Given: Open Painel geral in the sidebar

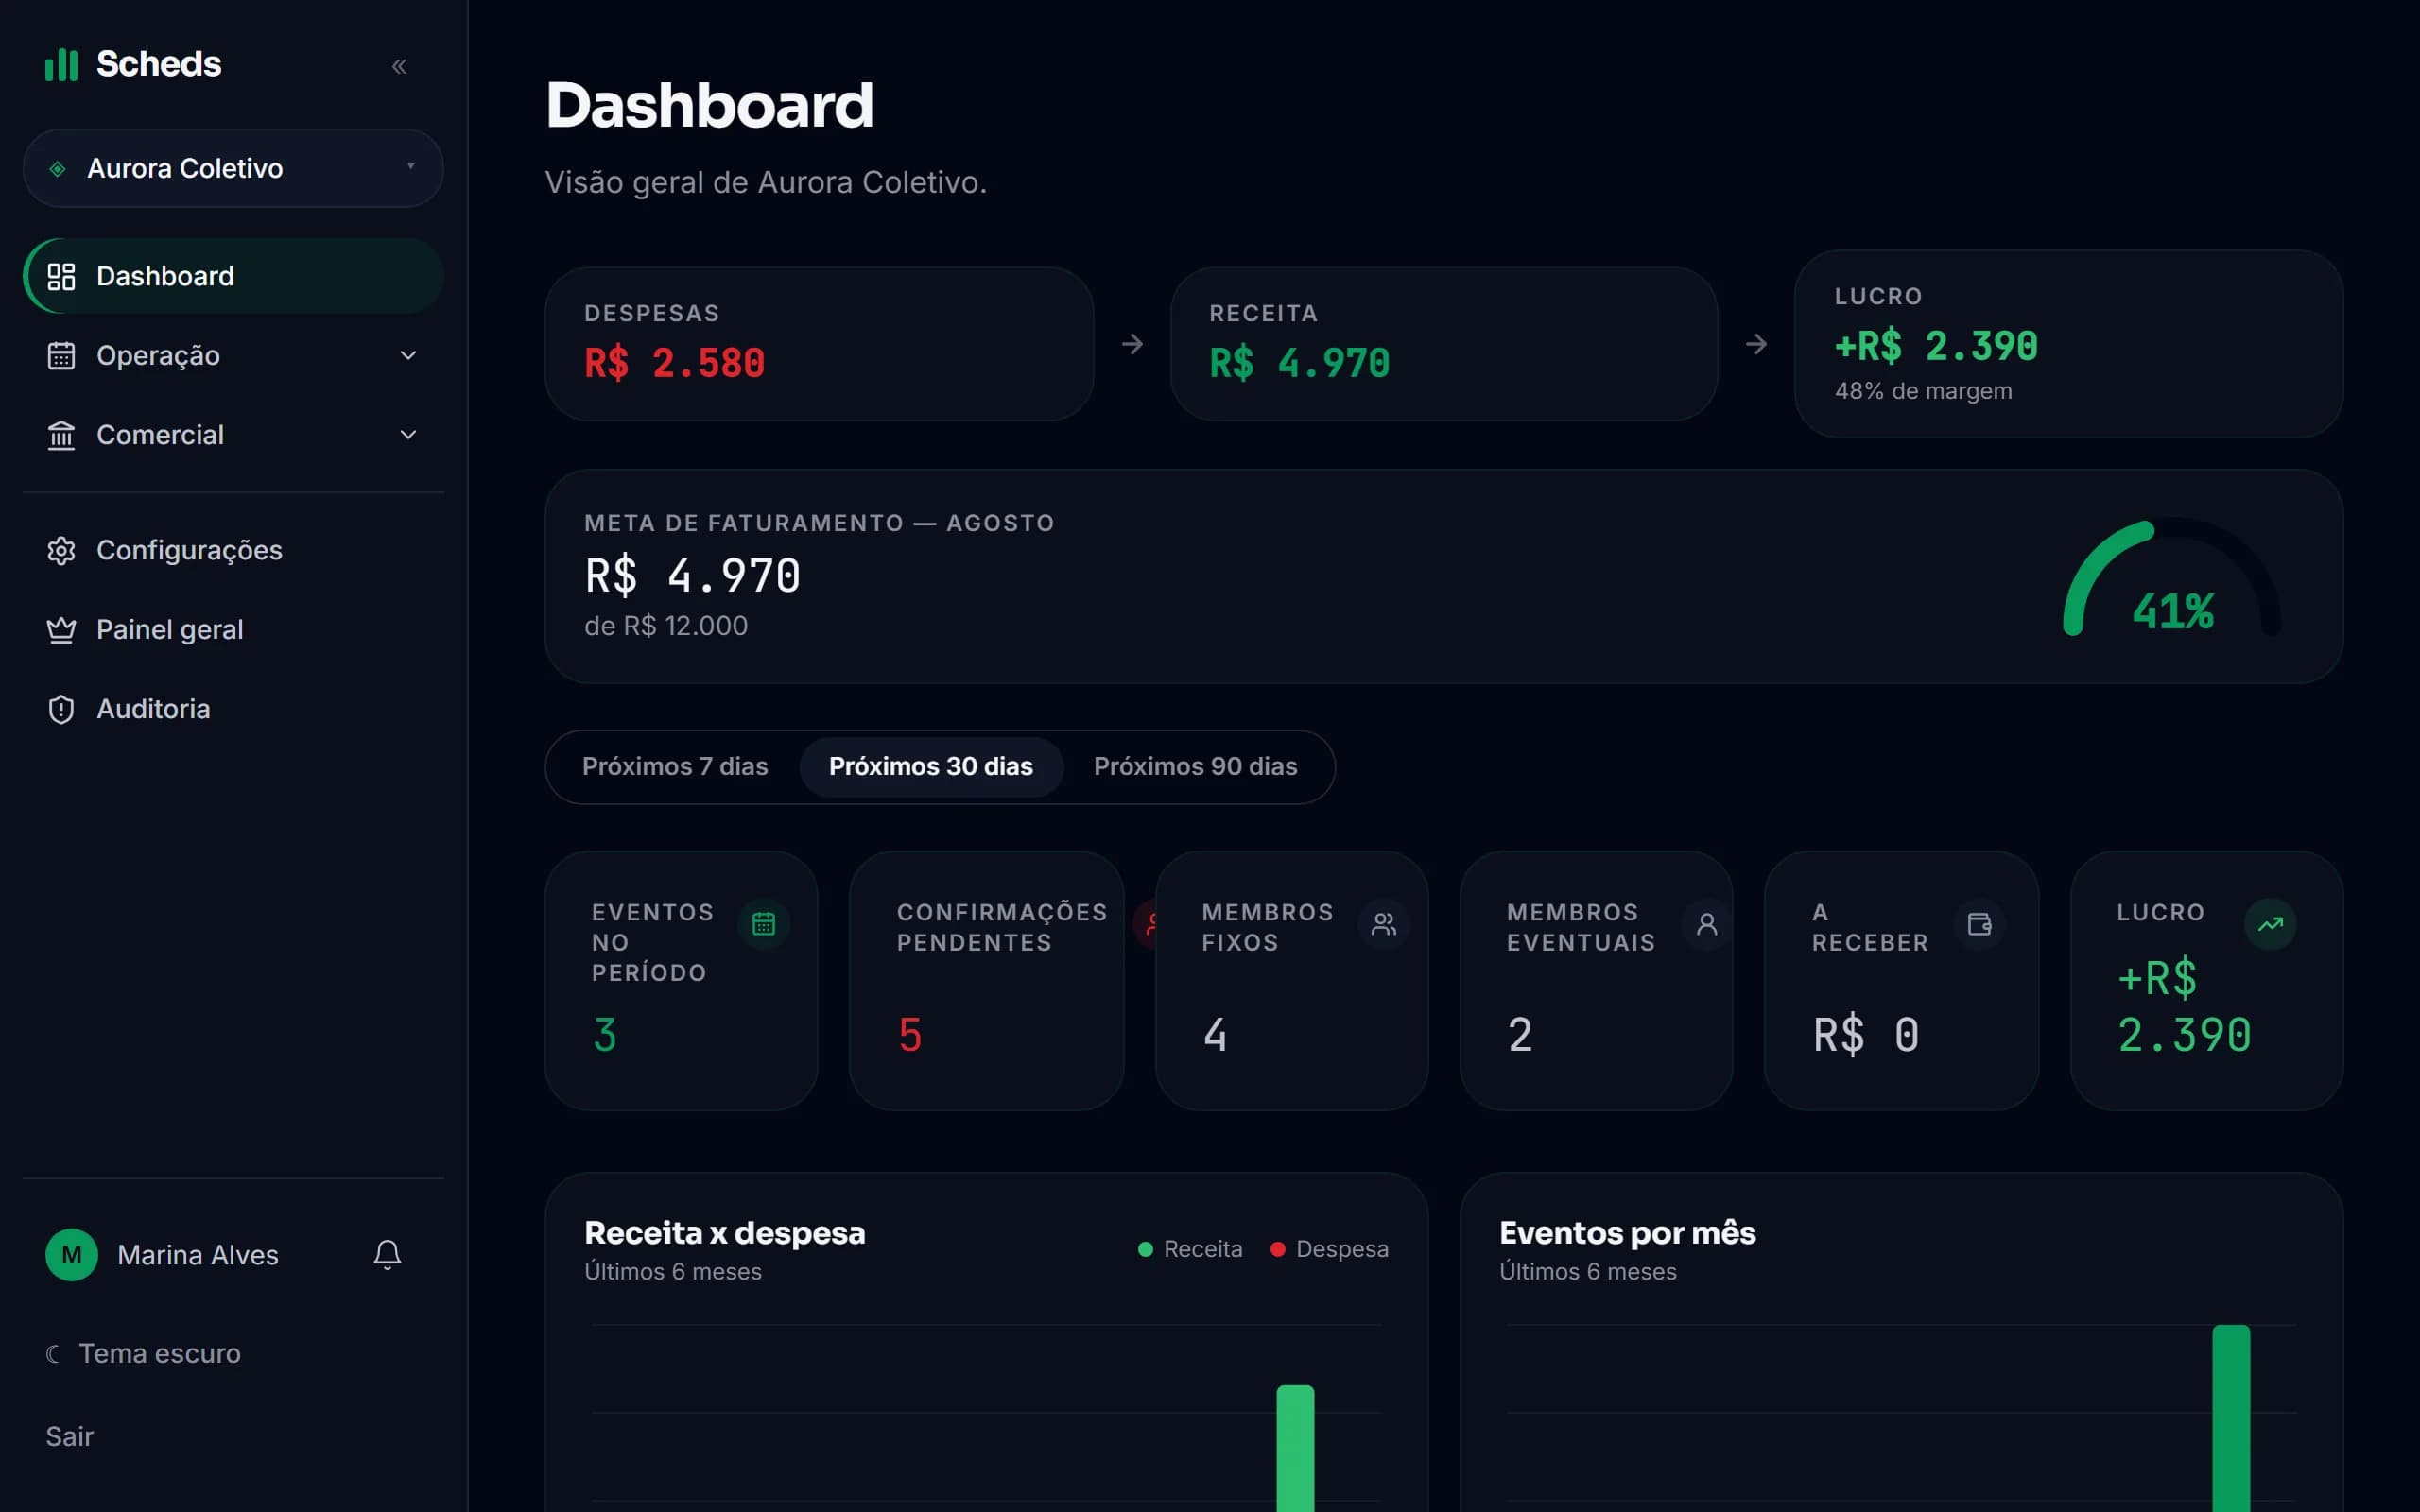Looking at the screenshot, I should tap(233, 630).
